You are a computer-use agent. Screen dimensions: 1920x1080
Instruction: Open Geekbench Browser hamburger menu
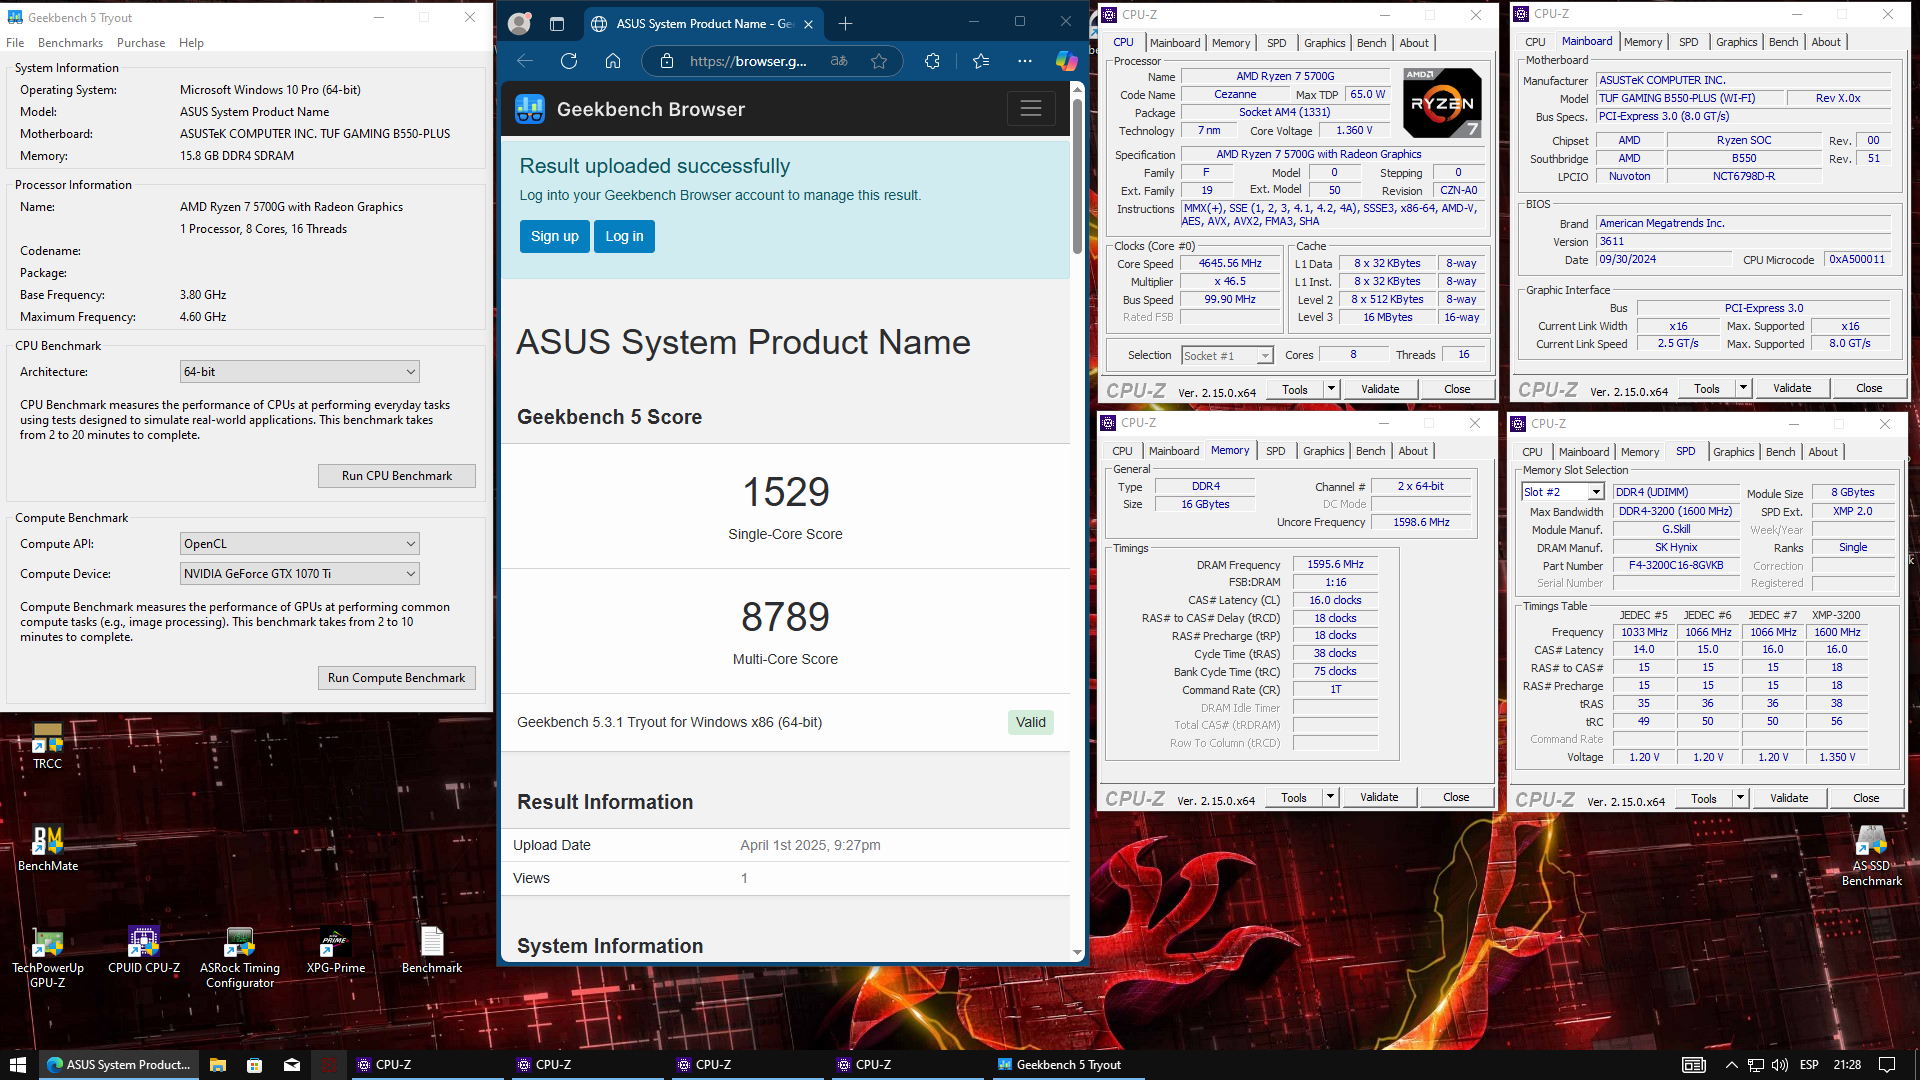tap(1031, 108)
